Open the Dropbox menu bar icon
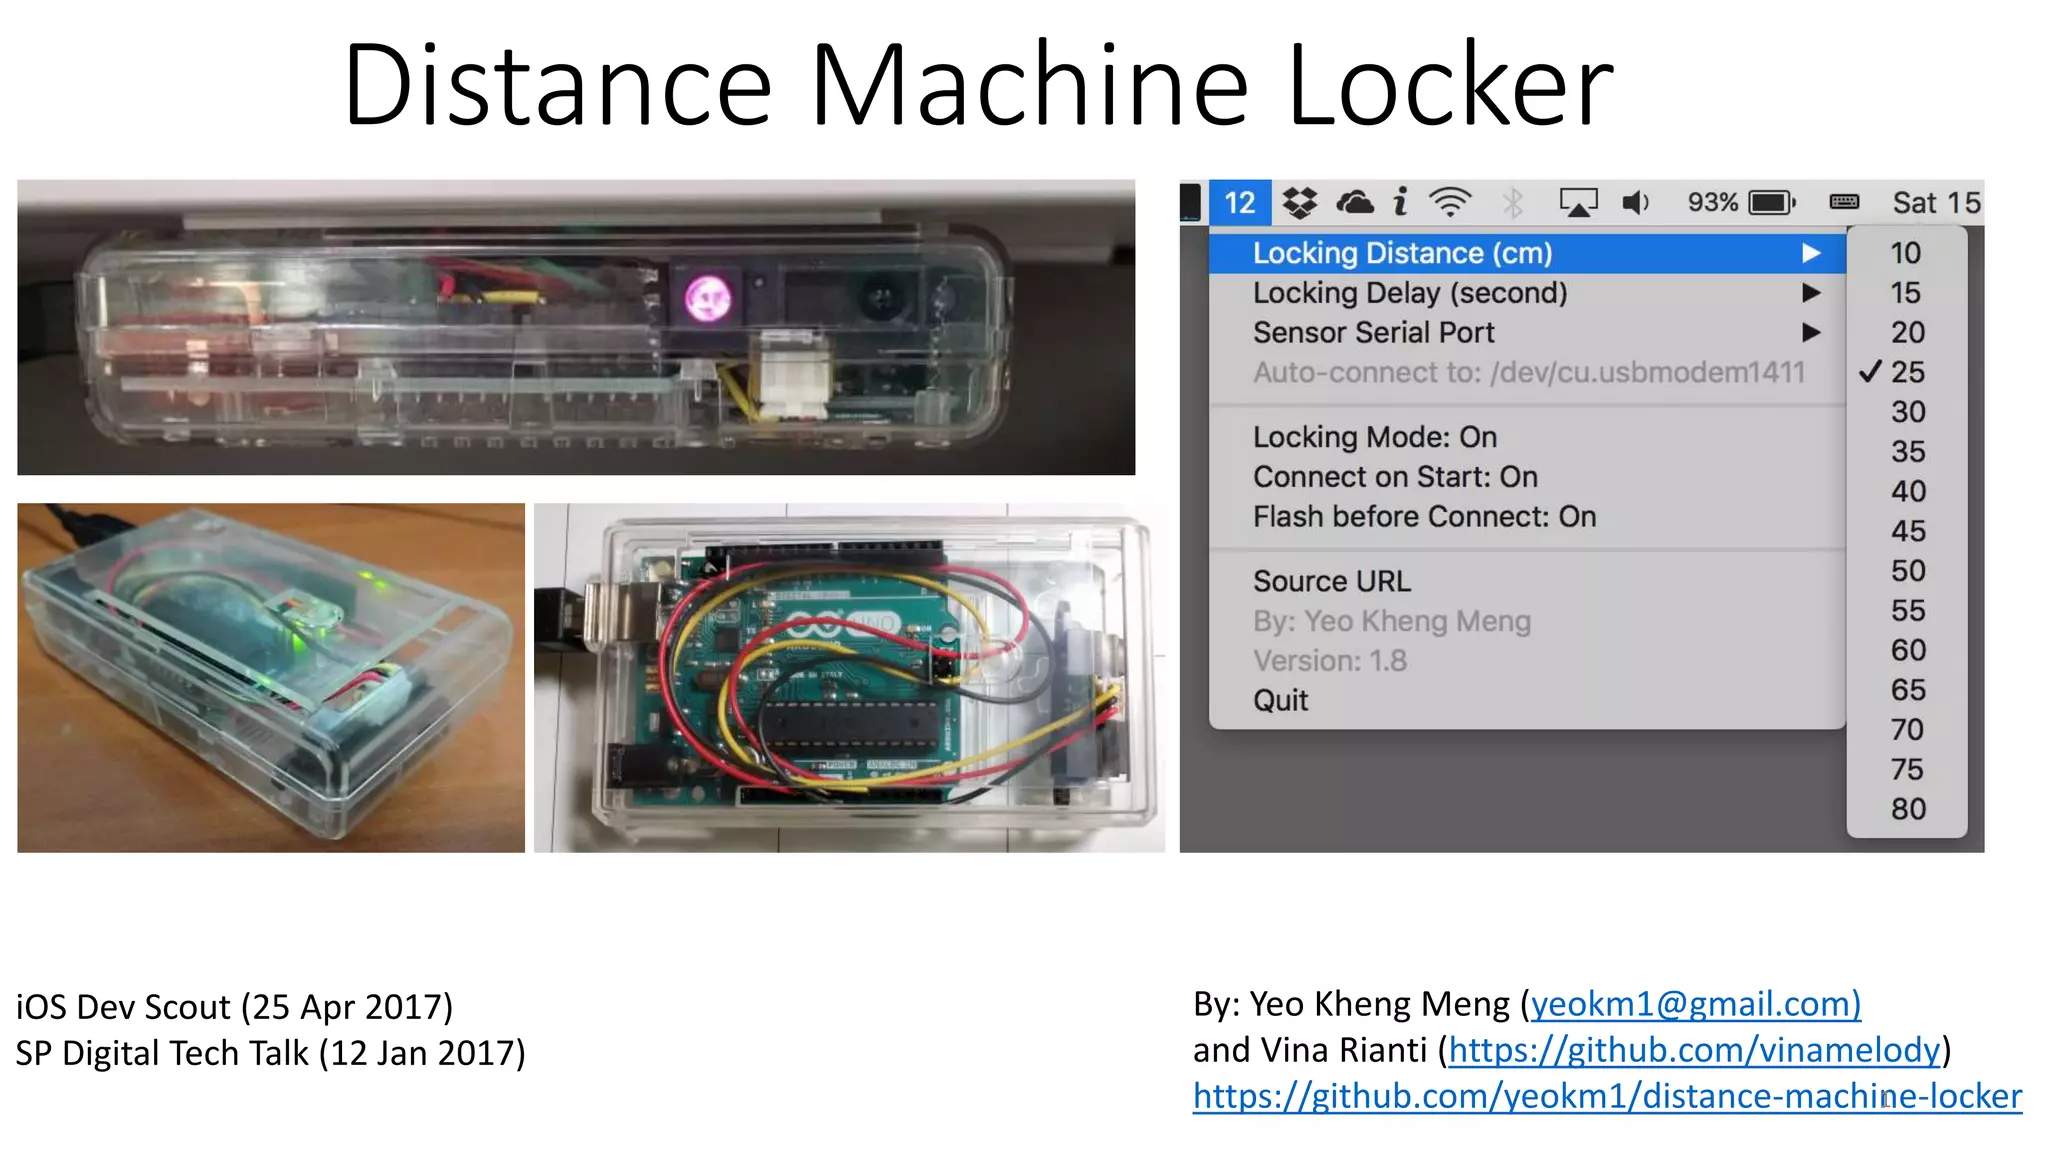Screen dimensions: 2048x1152 [1300, 203]
